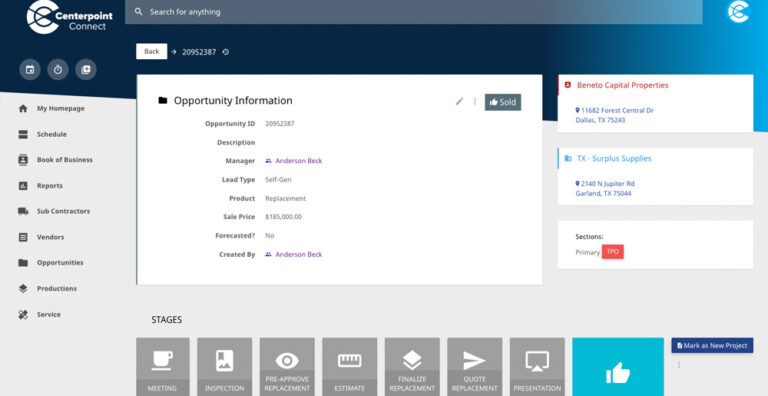This screenshot has width=768, height=396.
Task: Open the Opportunity Information three-dot menu
Action: point(475,101)
